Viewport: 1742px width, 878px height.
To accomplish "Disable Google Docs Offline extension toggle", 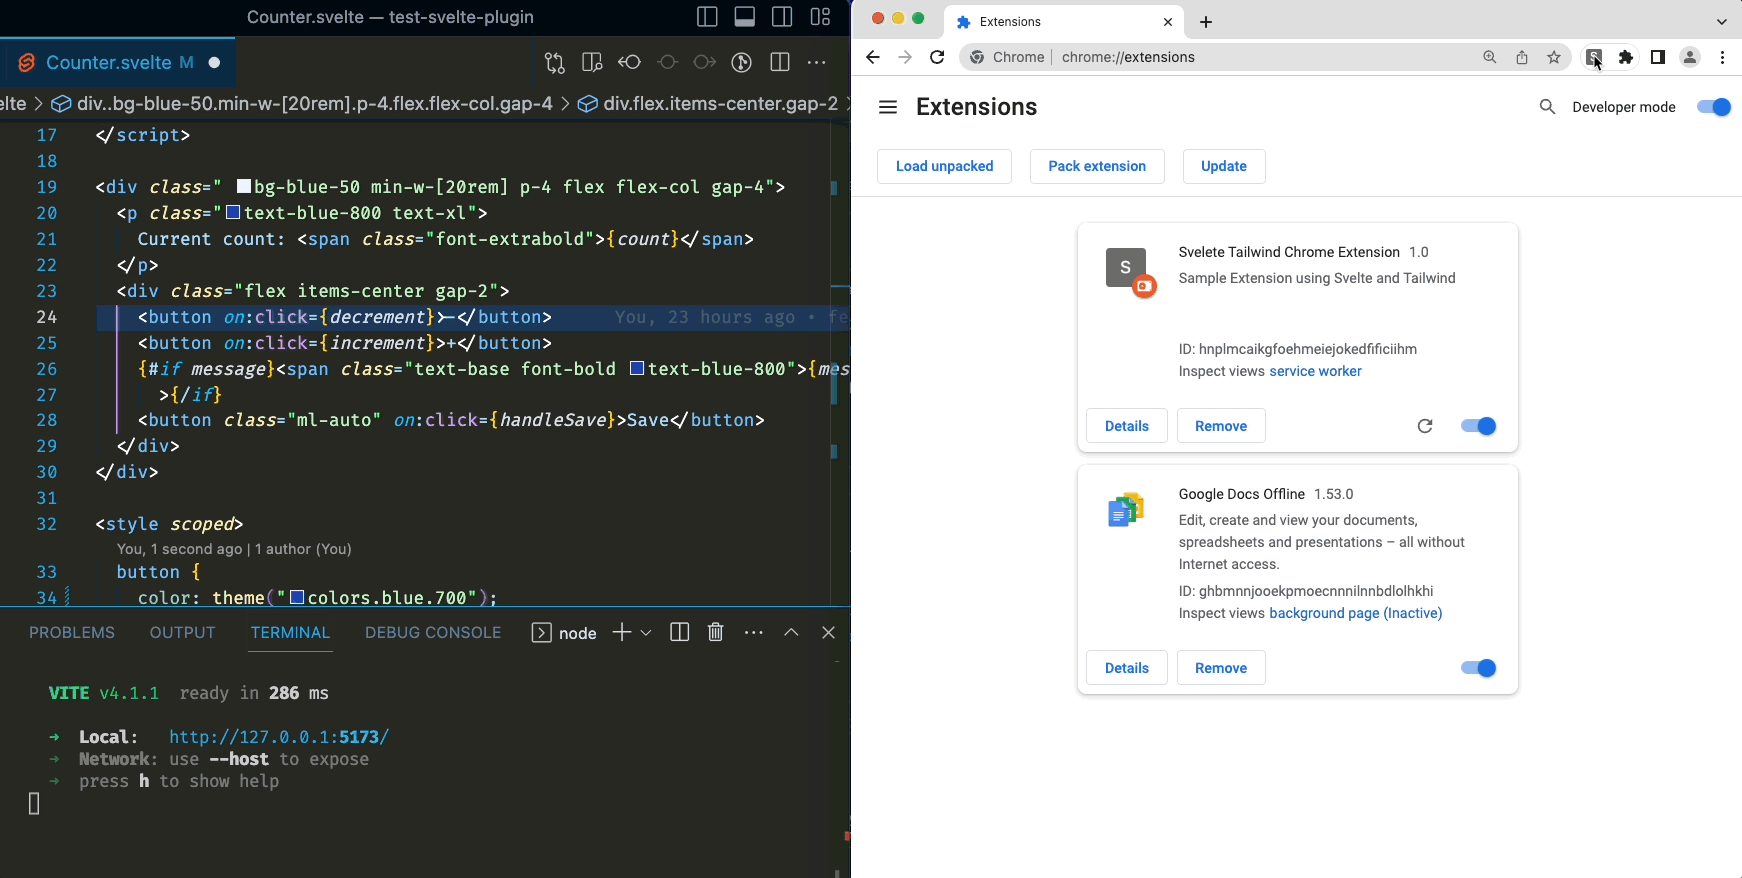I will [1478, 668].
